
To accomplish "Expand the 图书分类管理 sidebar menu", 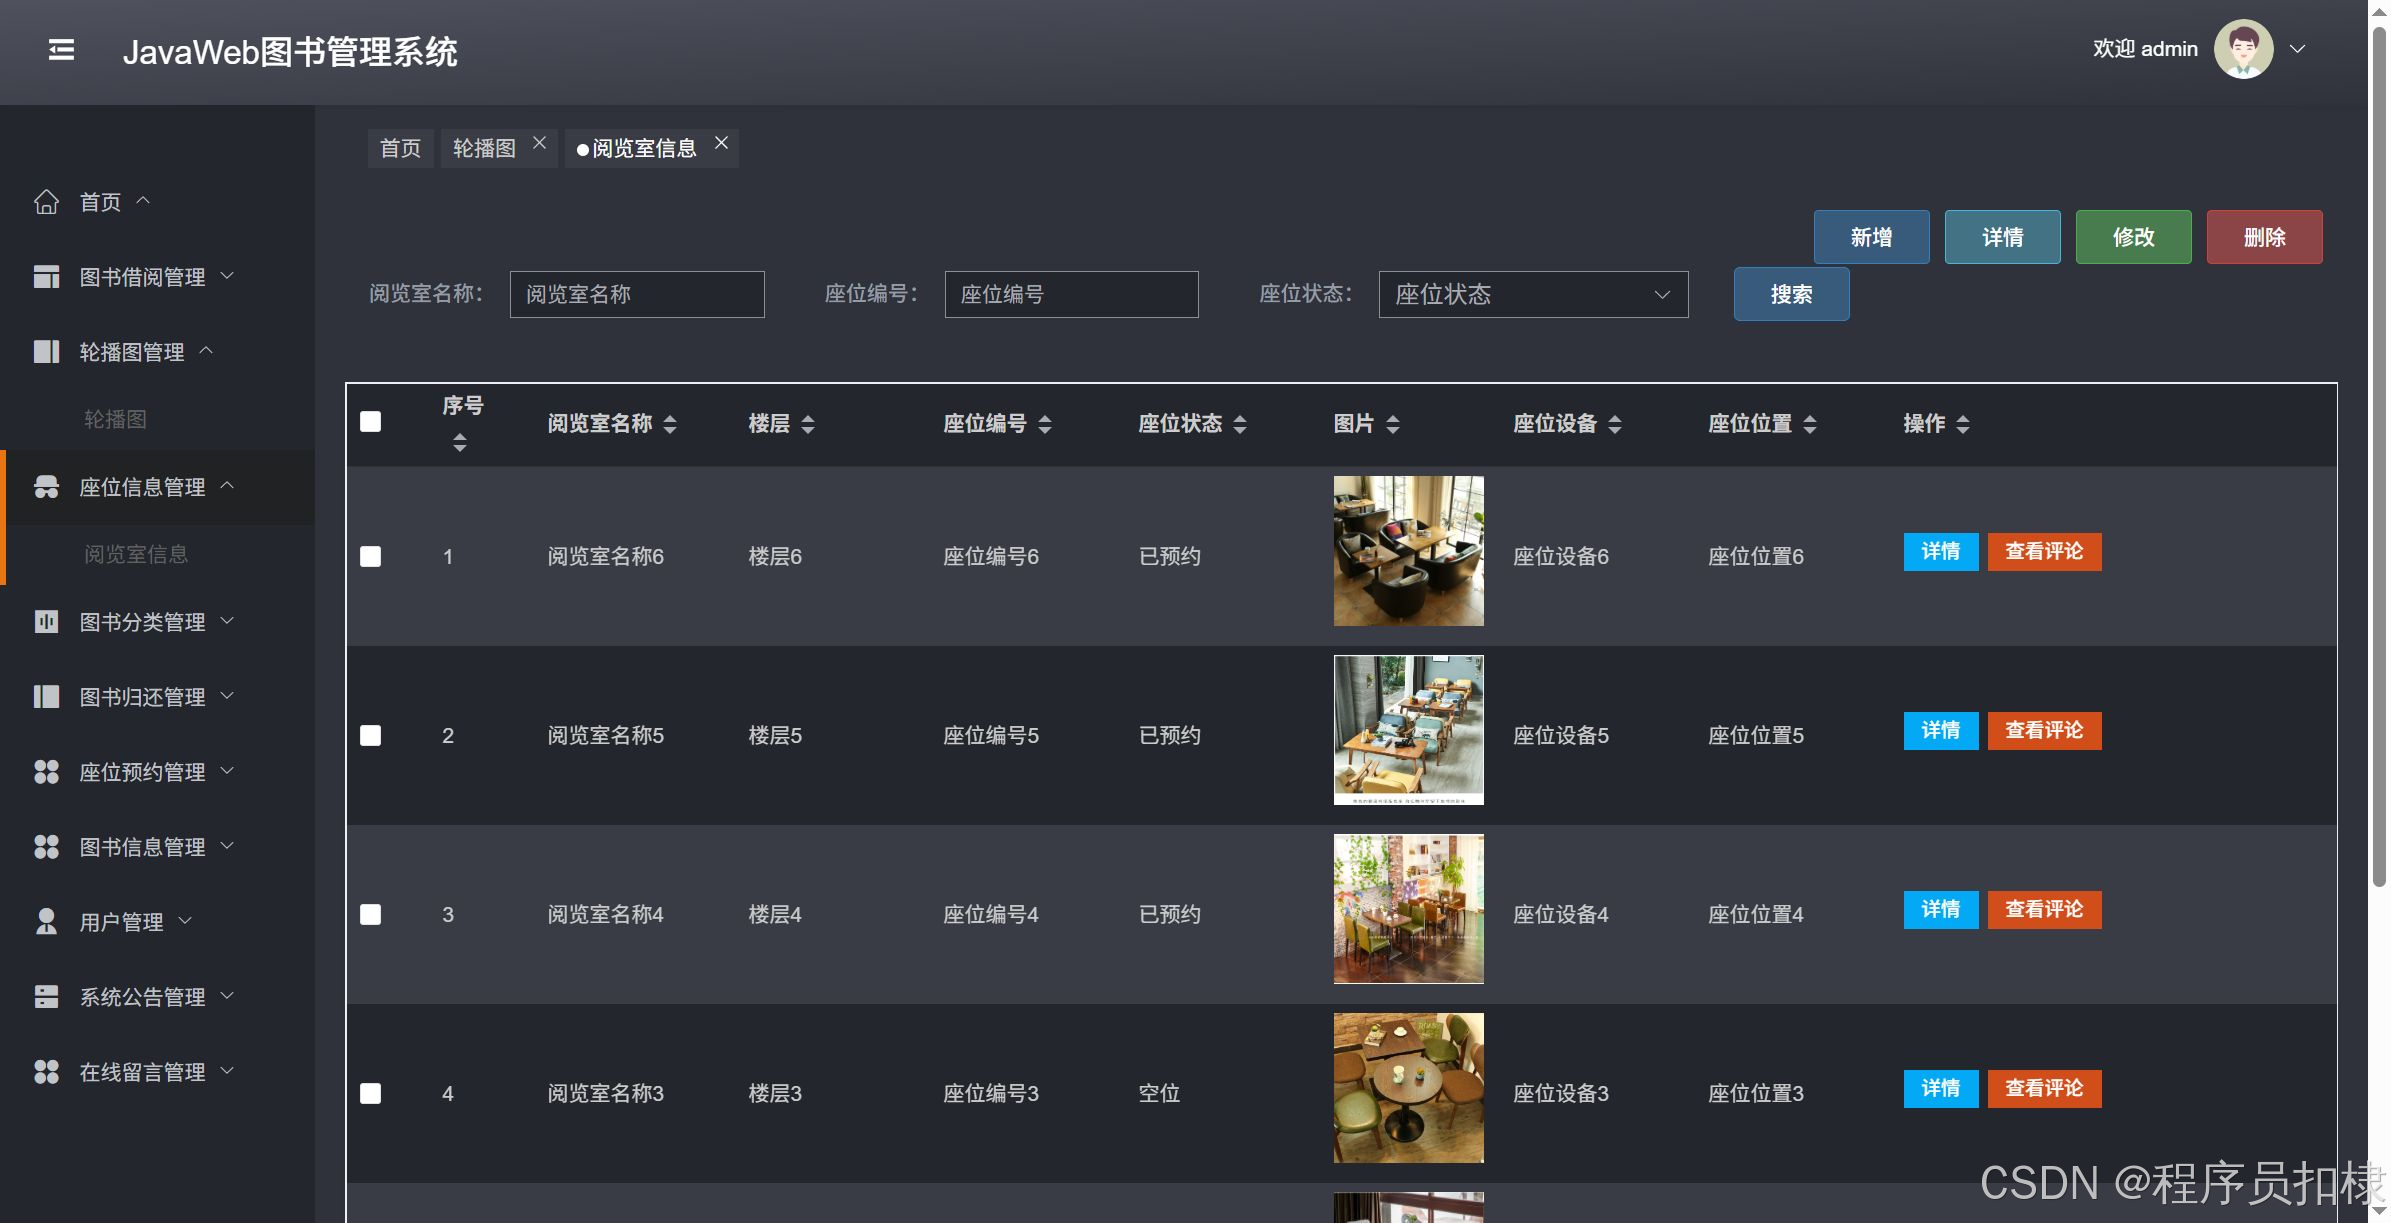I will tap(142, 622).
